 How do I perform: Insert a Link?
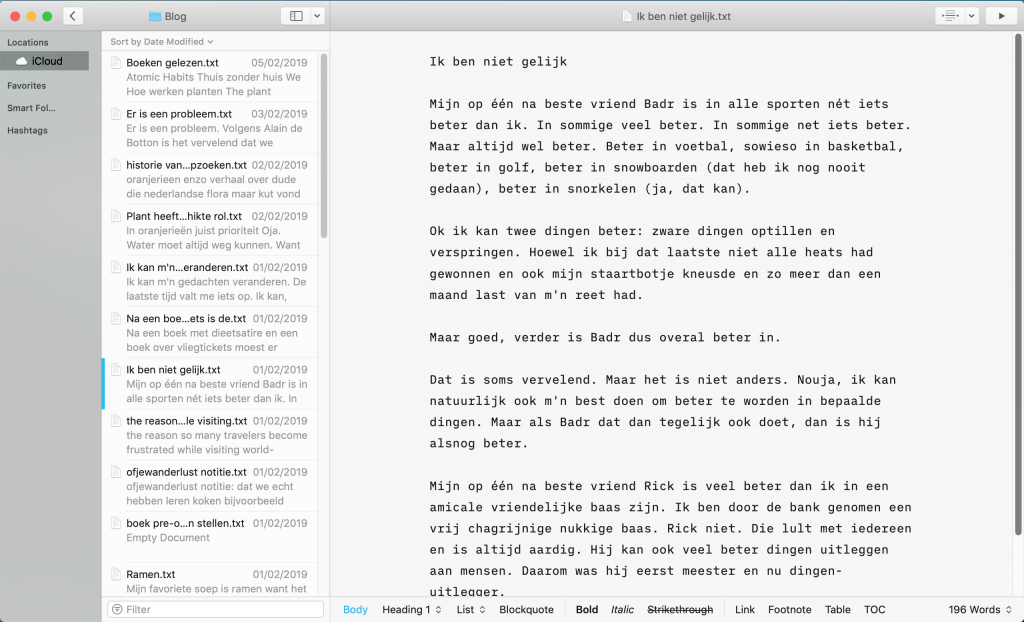click(744, 609)
